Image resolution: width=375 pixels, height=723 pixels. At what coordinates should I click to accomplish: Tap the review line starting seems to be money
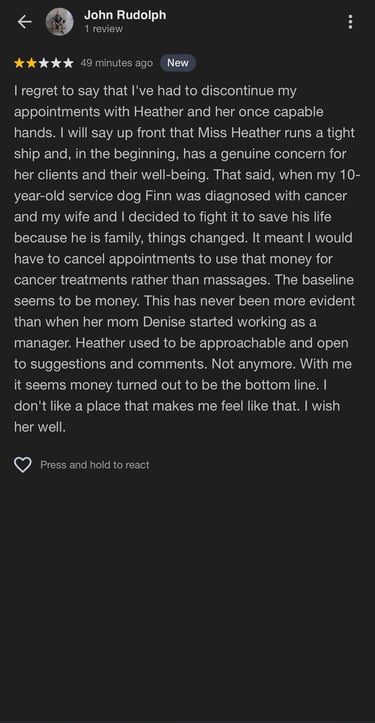click(185, 301)
